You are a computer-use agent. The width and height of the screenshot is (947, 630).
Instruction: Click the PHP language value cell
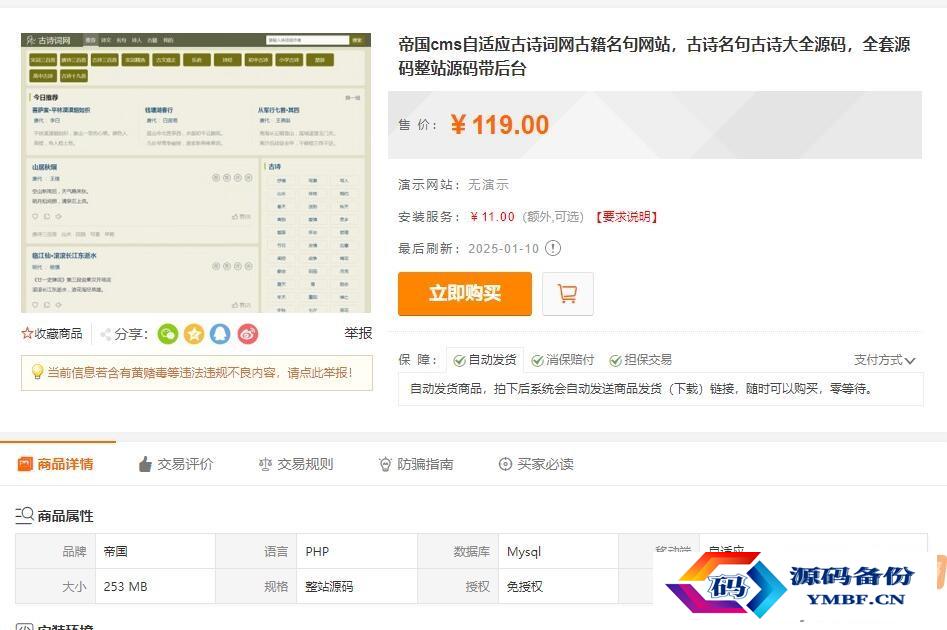pos(357,551)
